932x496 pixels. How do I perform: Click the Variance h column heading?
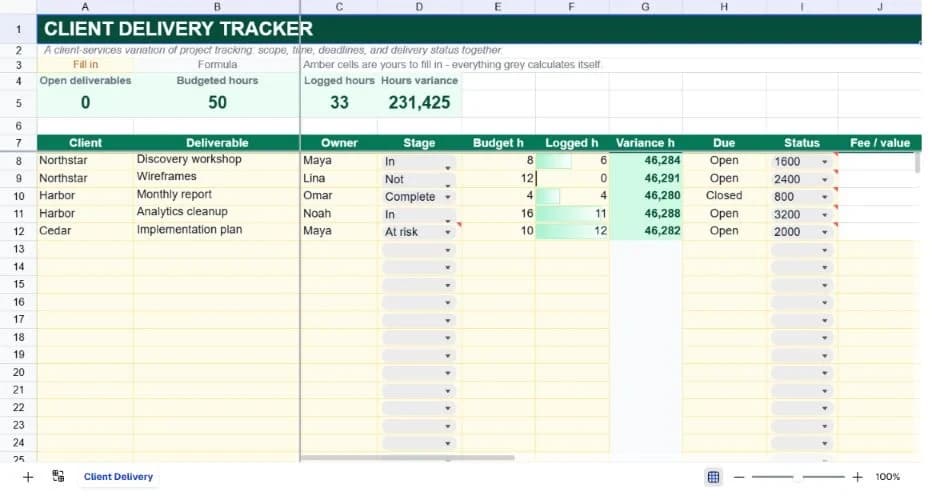tap(646, 143)
